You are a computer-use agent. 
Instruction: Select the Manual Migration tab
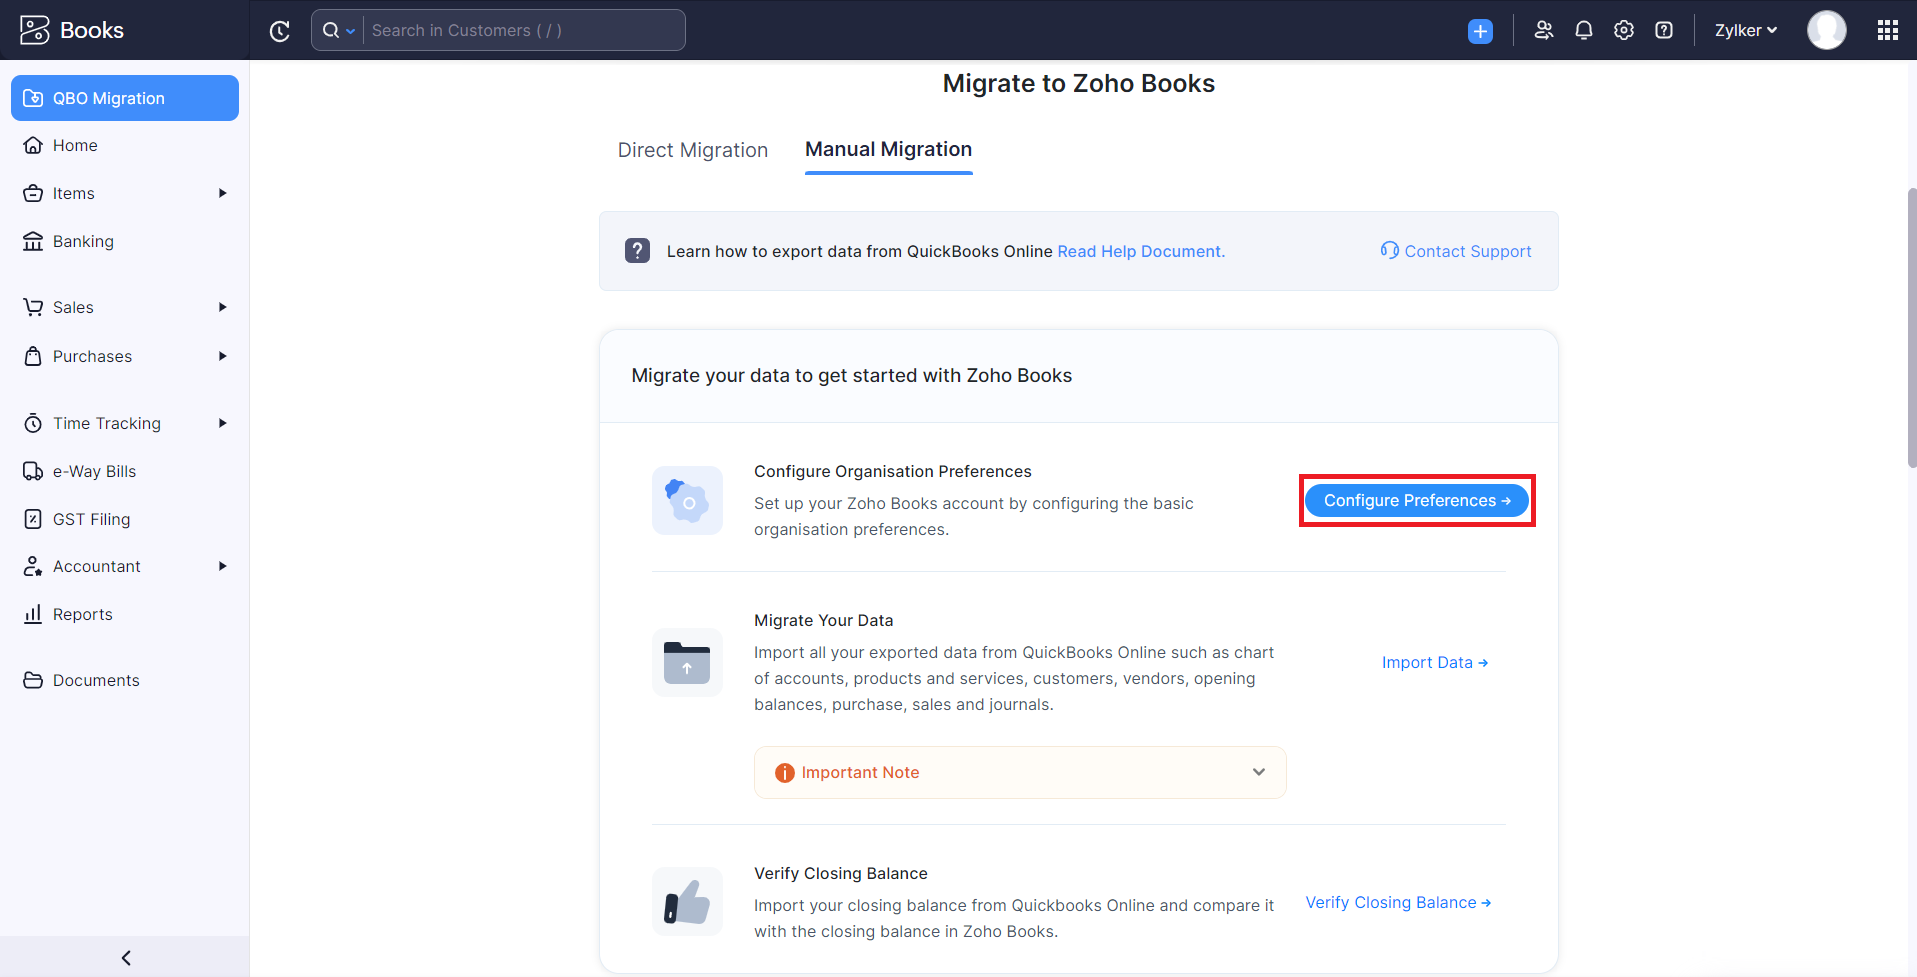coord(888,150)
